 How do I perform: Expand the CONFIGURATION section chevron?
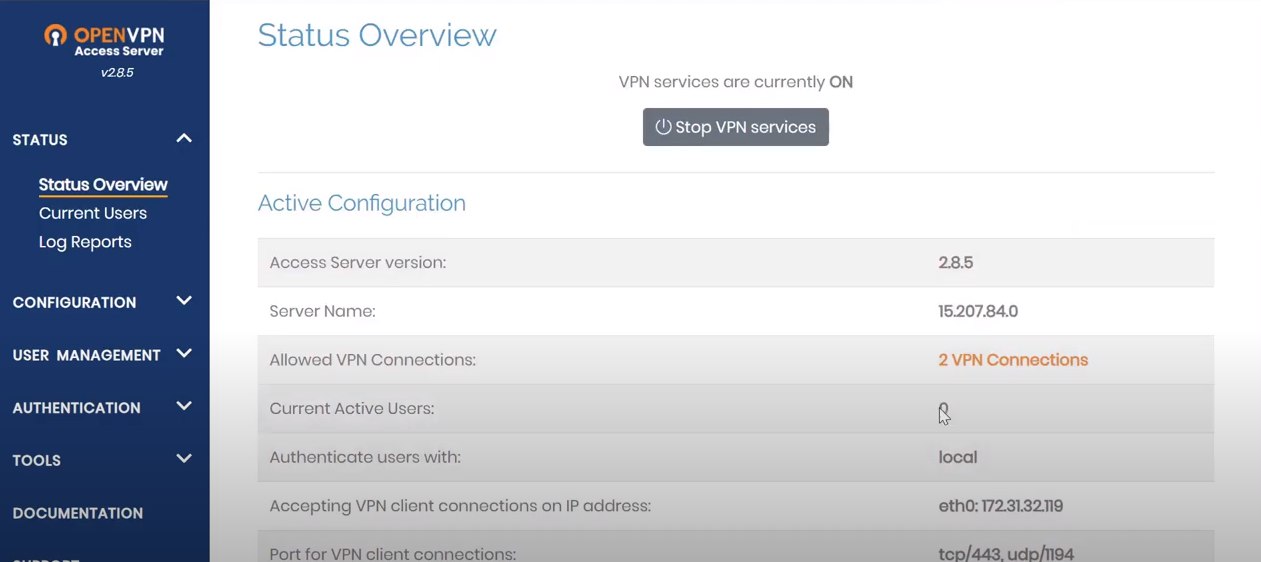(184, 300)
